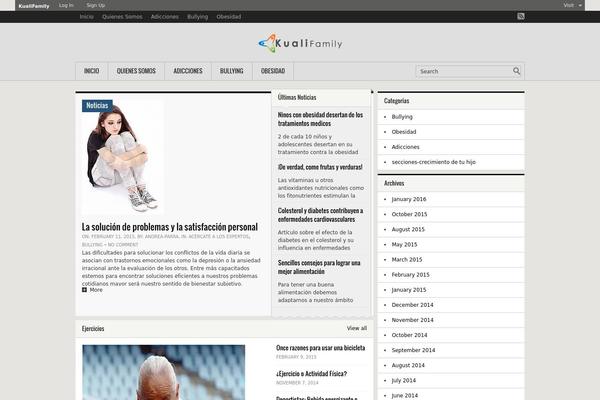
Task: Open May 2015 archive
Action: point(404,245)
